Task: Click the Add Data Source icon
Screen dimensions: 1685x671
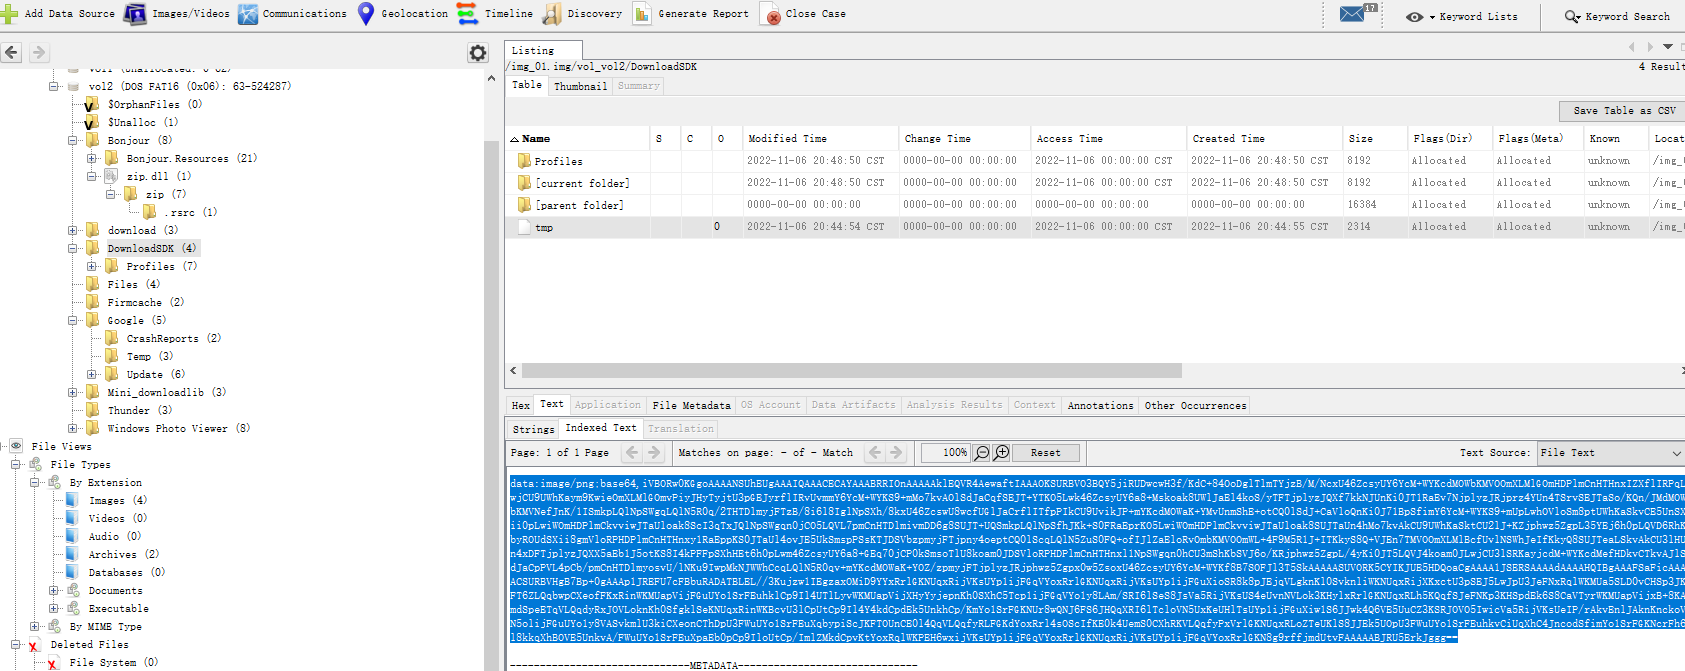Action: [10, 14]
